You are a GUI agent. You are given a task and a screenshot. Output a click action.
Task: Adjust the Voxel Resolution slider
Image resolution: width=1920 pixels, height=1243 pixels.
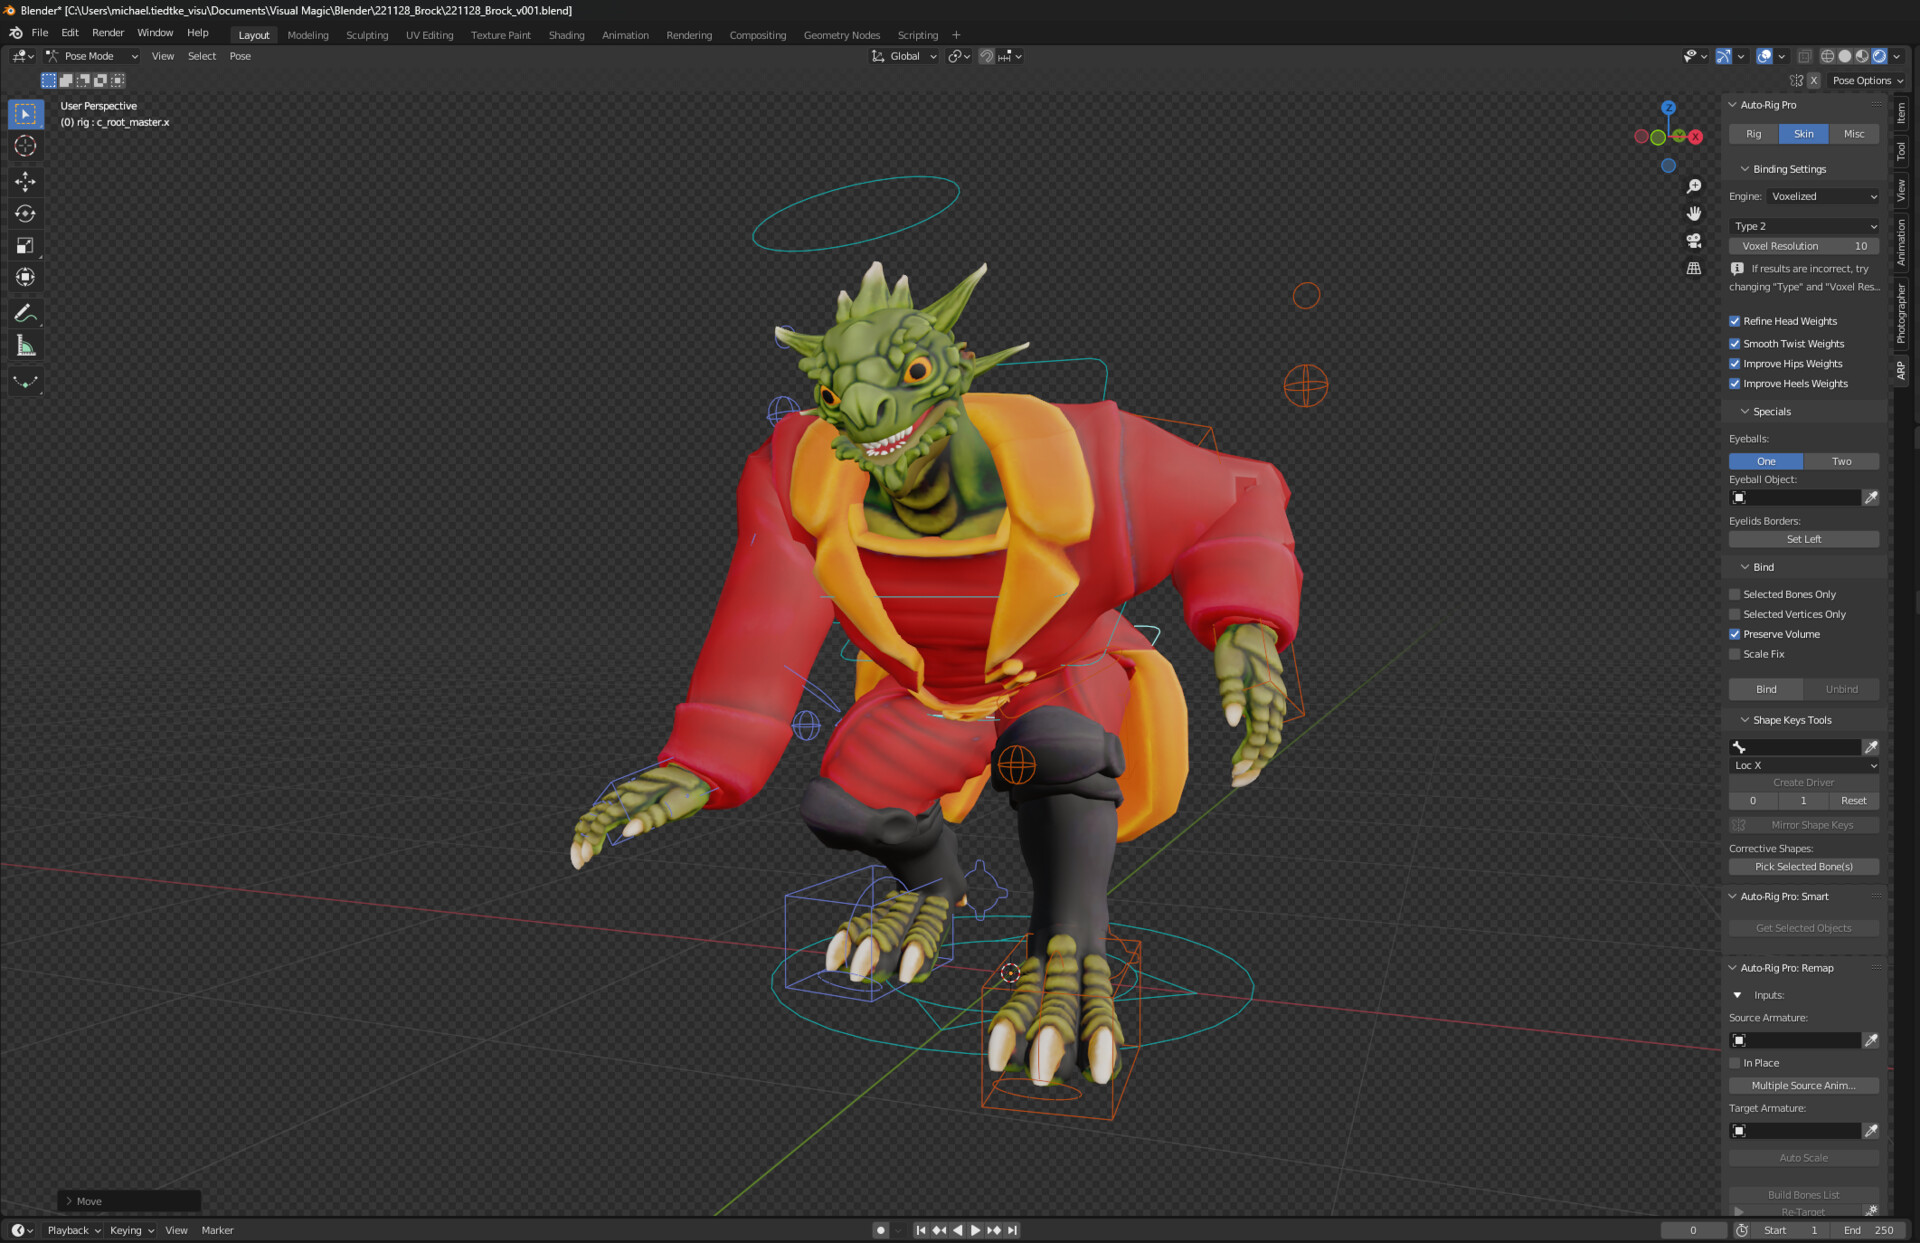tap(1804, 246)
